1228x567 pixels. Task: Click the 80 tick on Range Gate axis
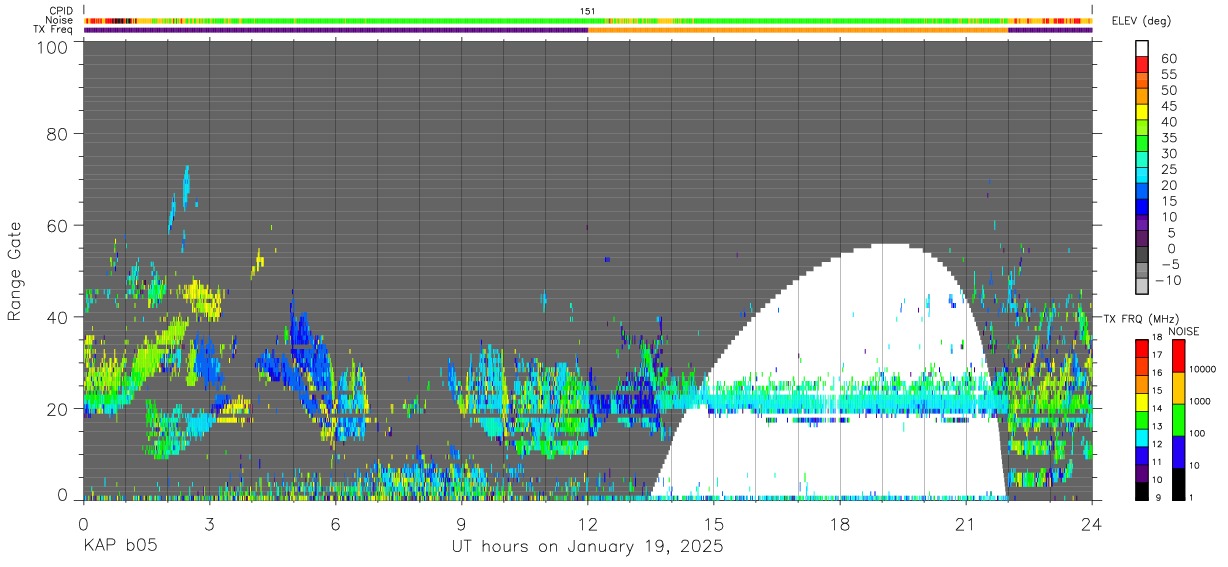[59, 133]
